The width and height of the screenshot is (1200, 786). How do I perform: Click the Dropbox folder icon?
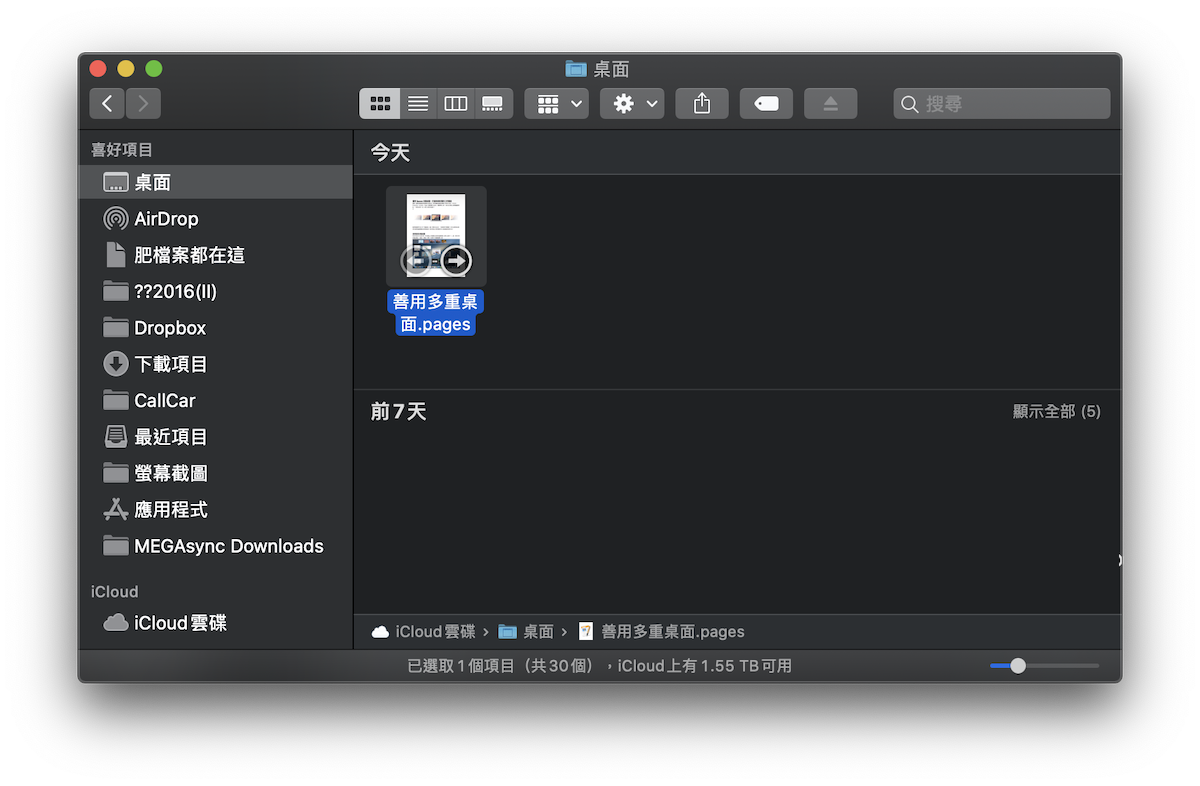tap(116, 327)
